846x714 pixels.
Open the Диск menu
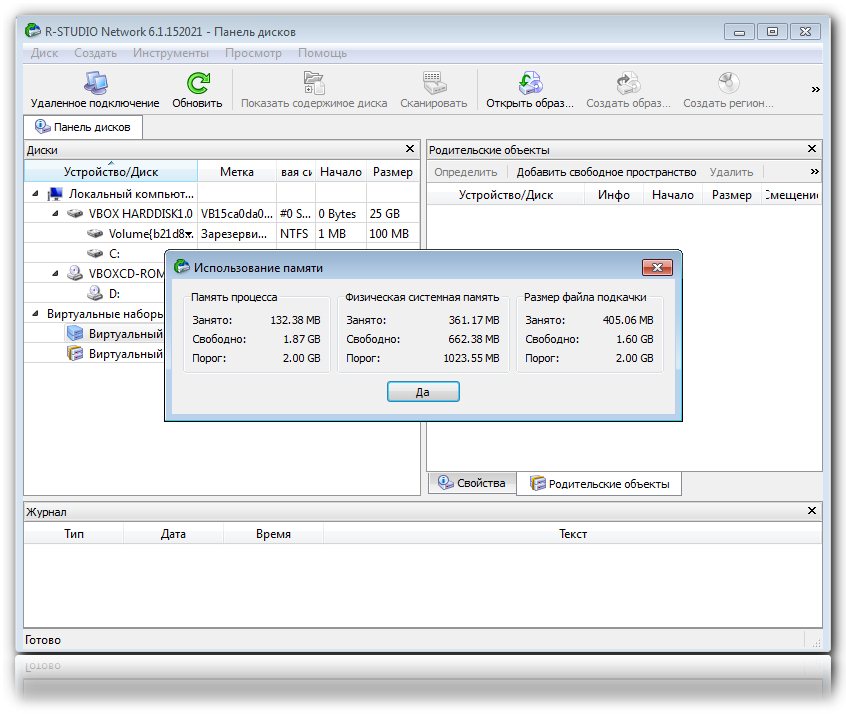coord(44,53)
